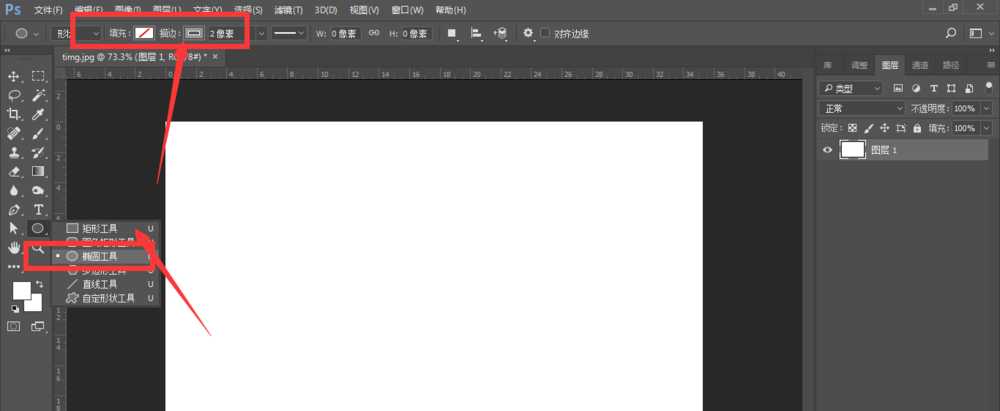The image size is (1000, 411).
Task: Click the 填充 fill color swatch
Action: pos(145,33)
